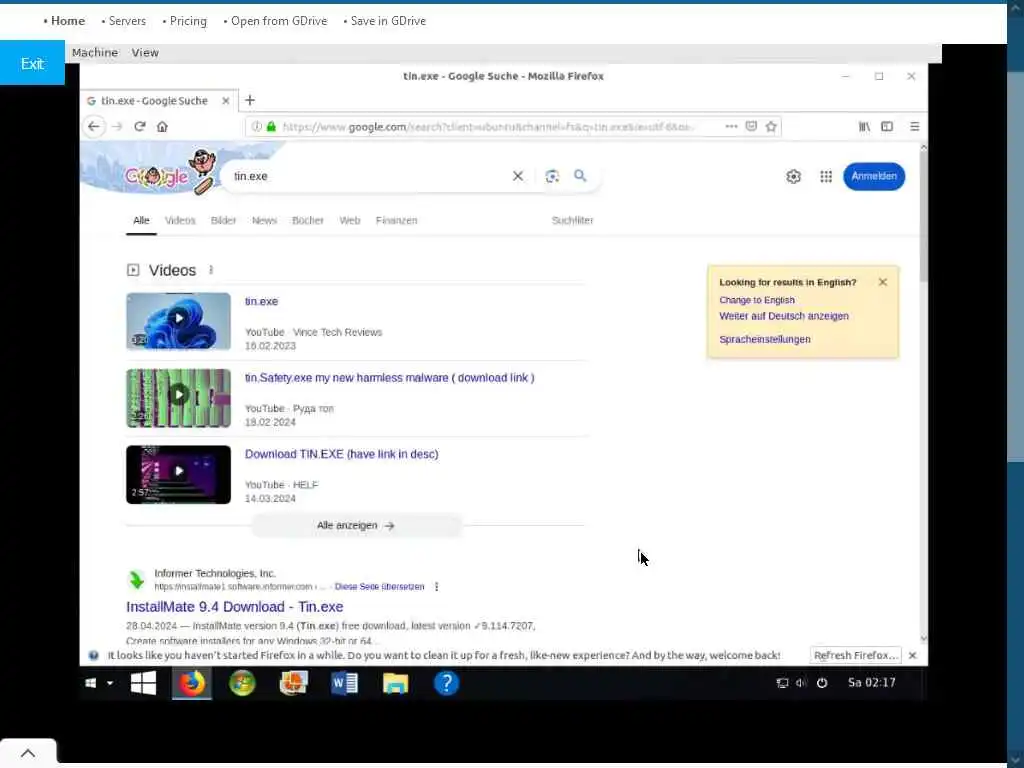
Task: Open from GDrive link
Action: click(279, 21)
